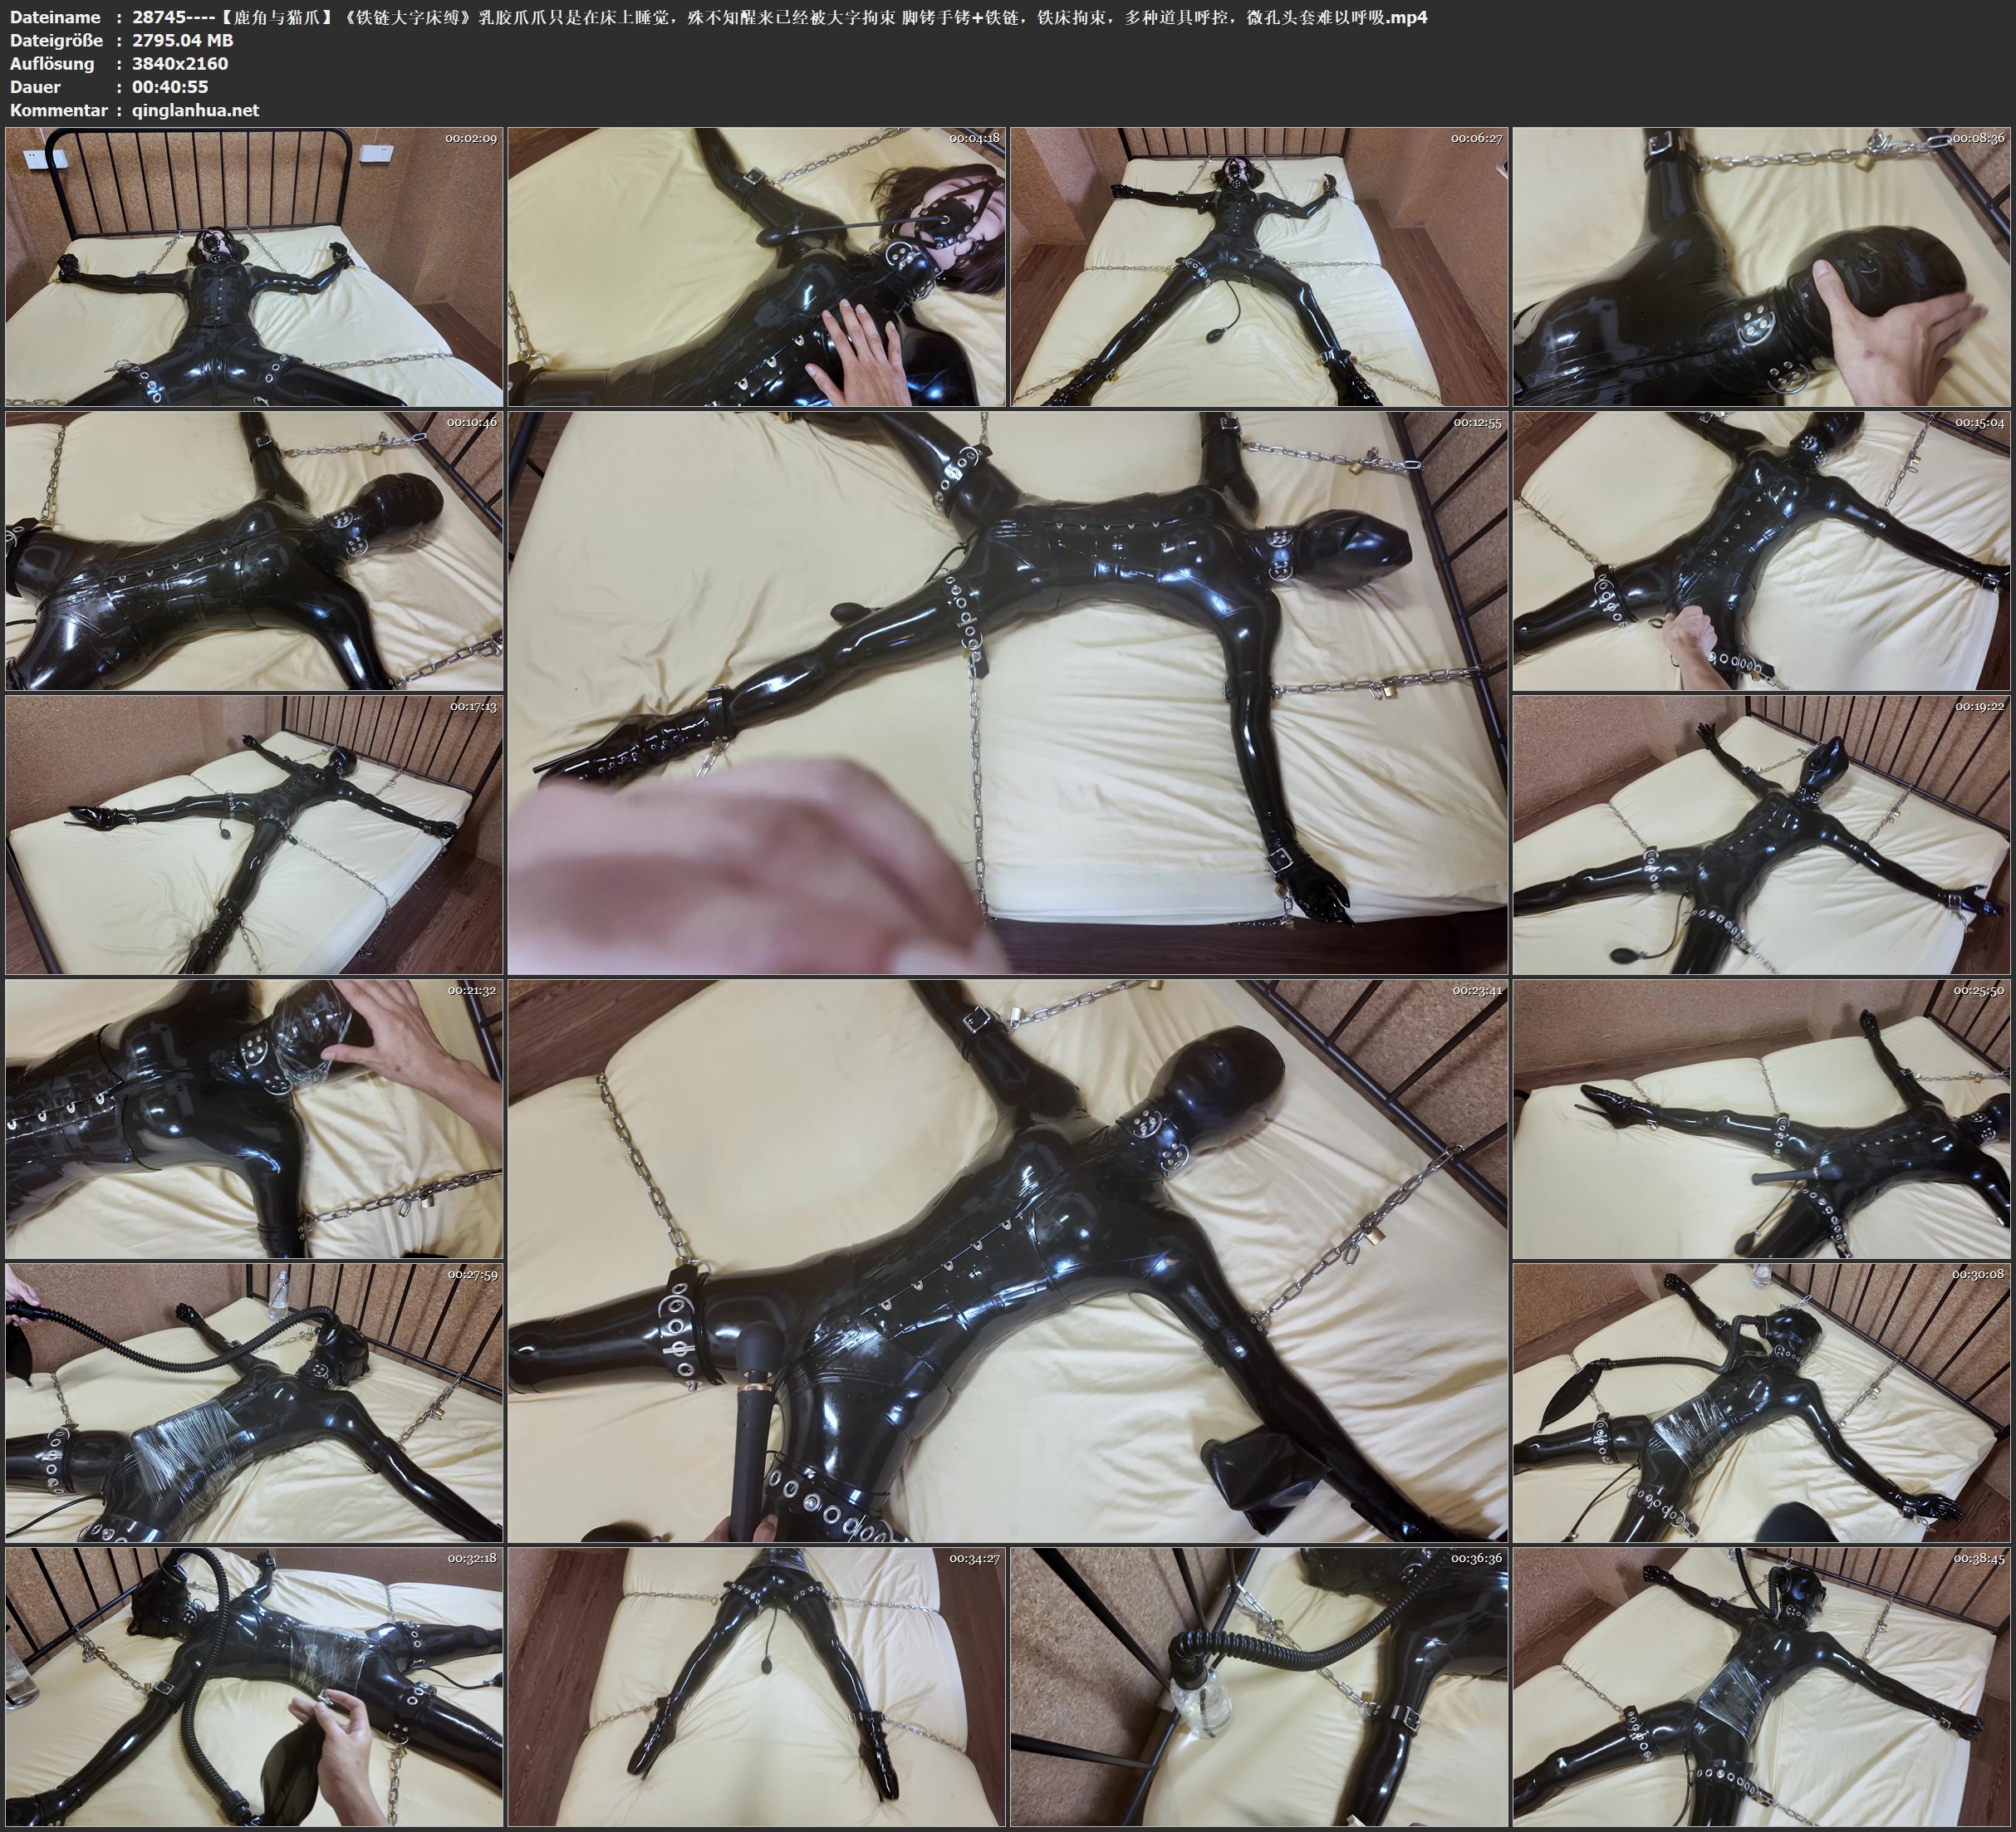Click the frame labeled 00:21:32

coord(254,1118)
